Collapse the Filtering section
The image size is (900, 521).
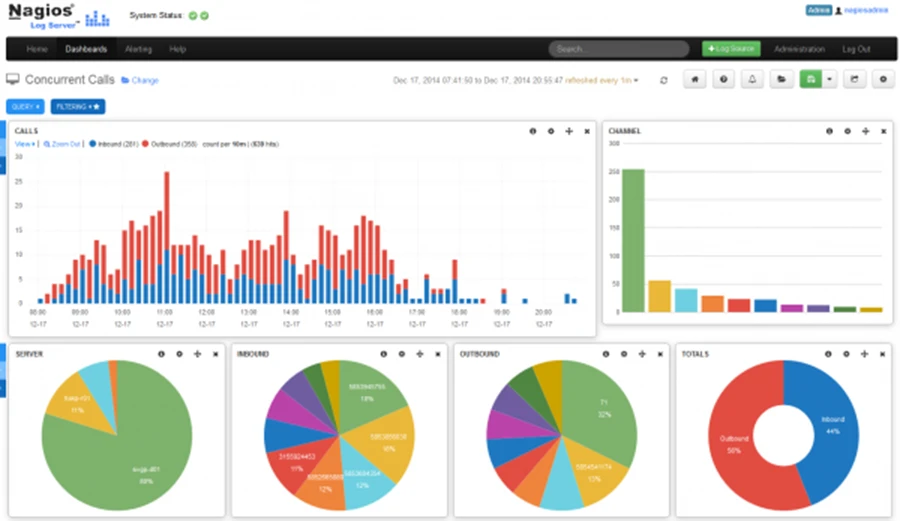tap(78, 106)
